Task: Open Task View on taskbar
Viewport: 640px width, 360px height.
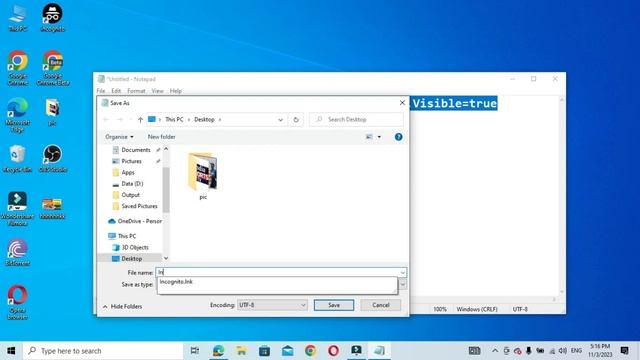Action: [x=195, y=351]
